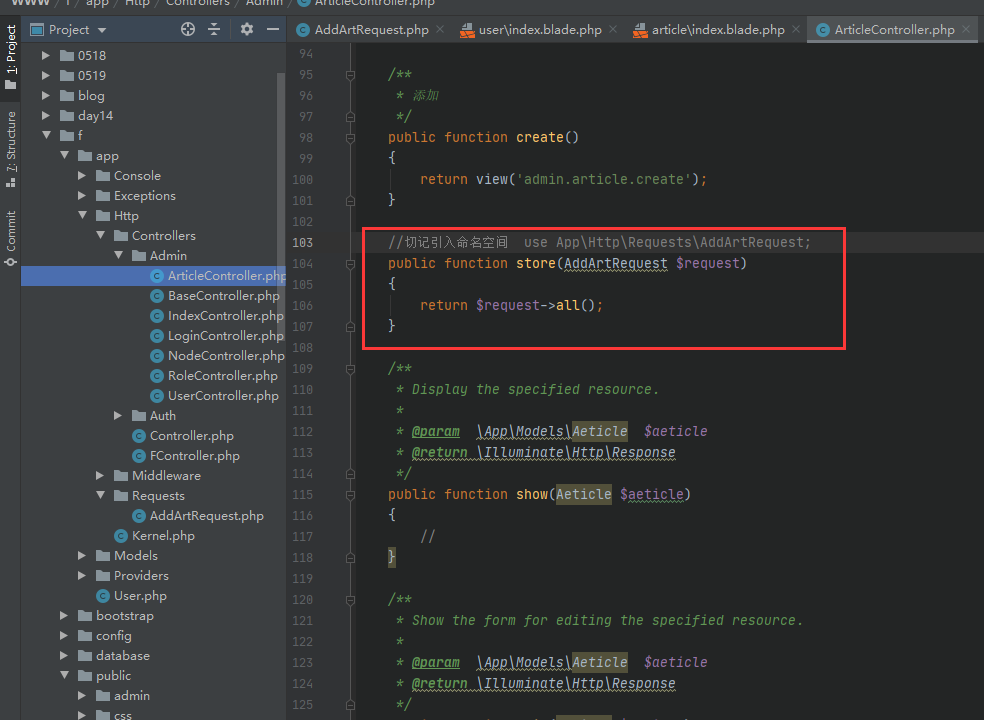Expand the Models folder
This screenshot has width=984, height=720.
[82, 556]
